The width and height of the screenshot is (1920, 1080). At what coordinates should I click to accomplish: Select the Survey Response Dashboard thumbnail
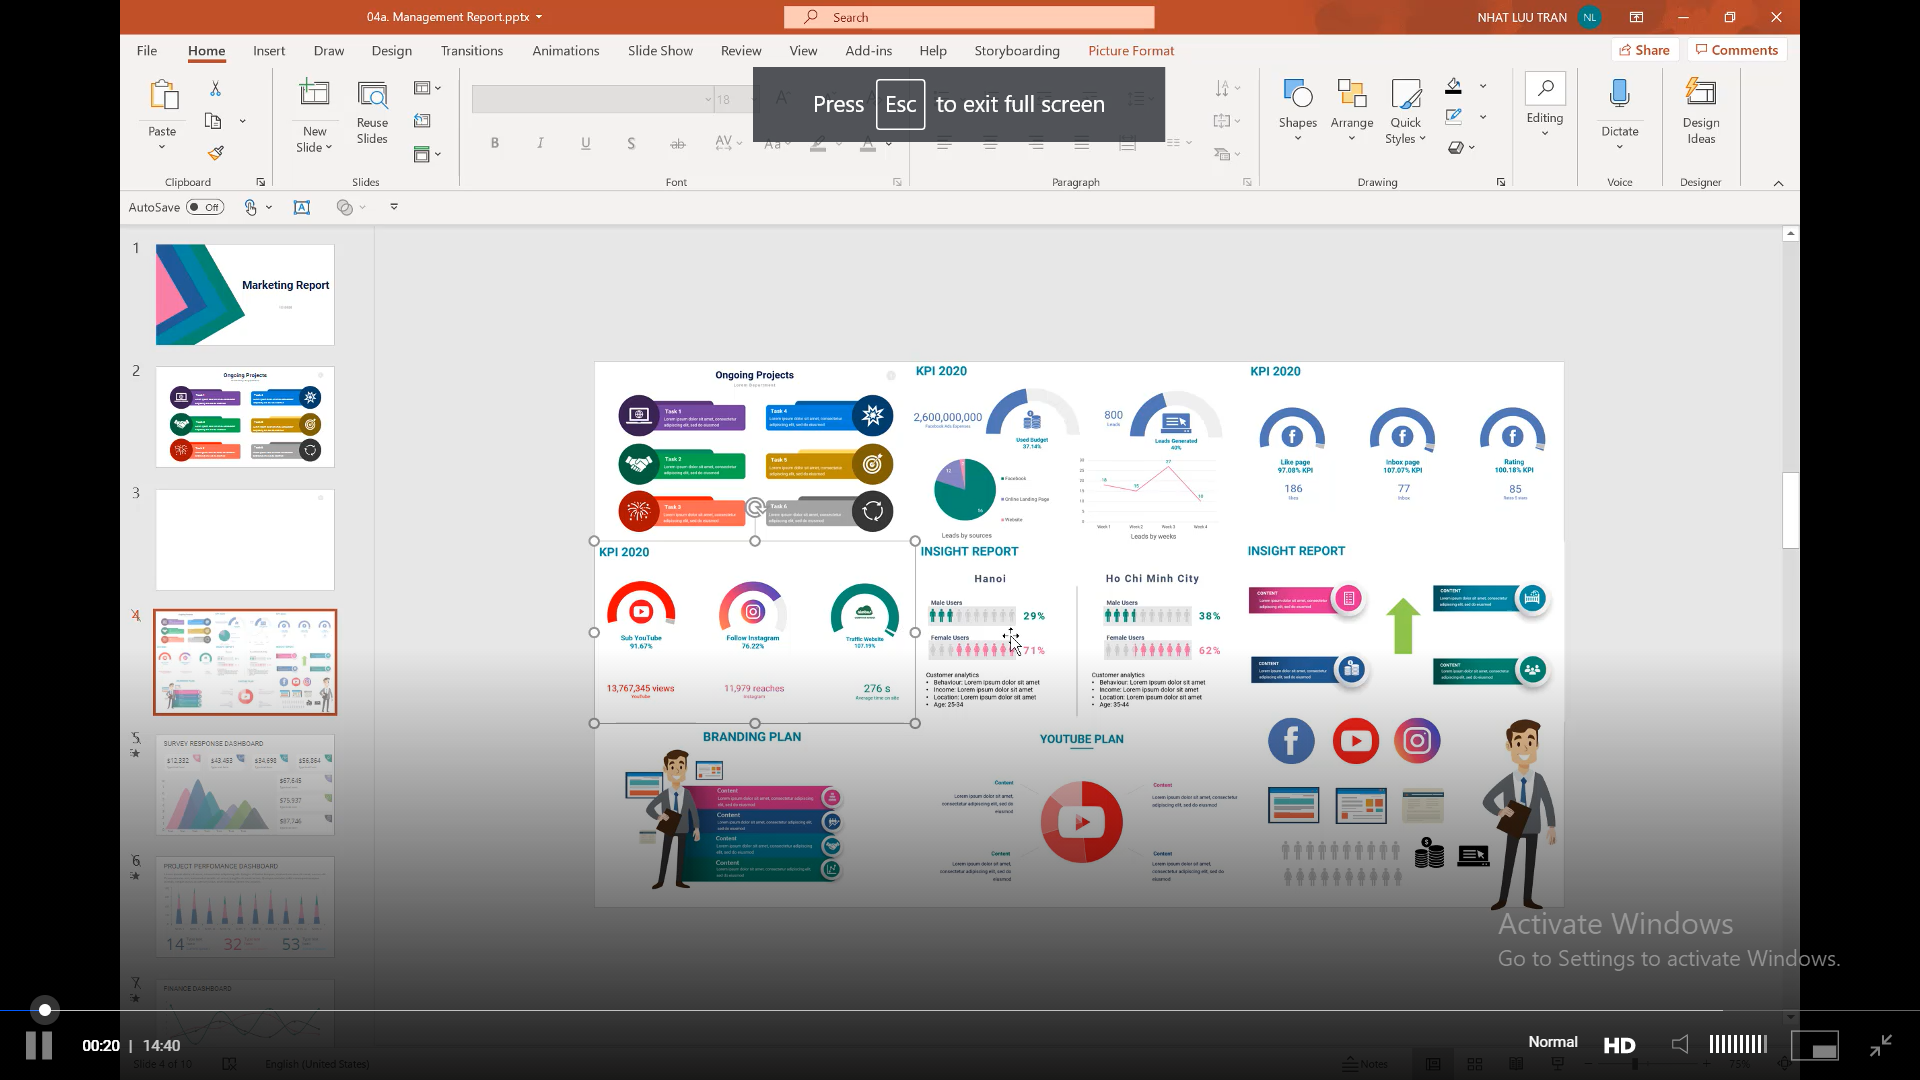[245, 785]
